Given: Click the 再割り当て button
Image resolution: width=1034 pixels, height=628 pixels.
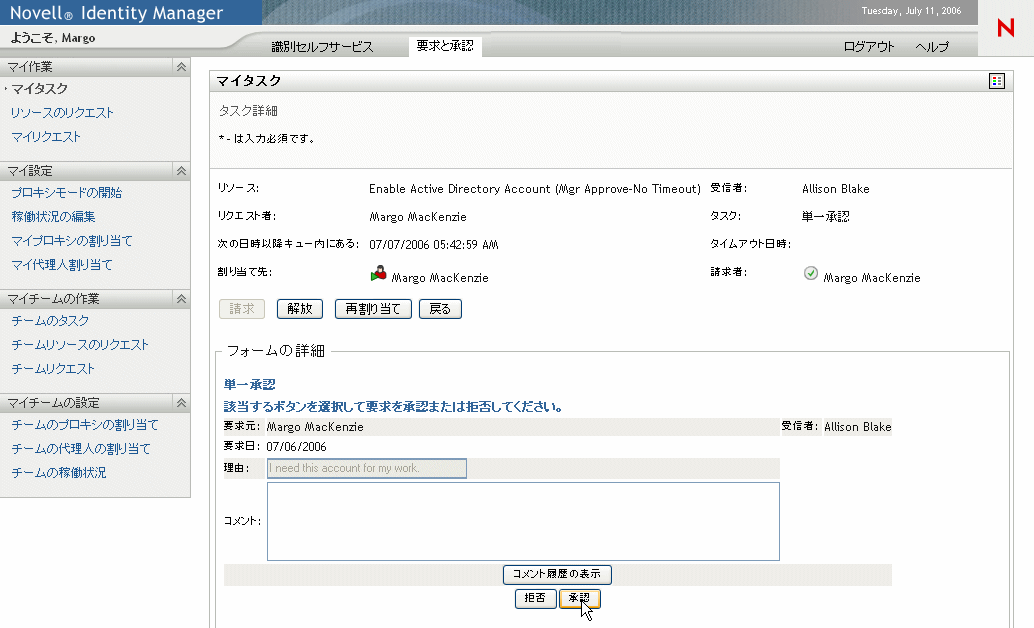Looking at the screenshot, I should pos(373,309).
